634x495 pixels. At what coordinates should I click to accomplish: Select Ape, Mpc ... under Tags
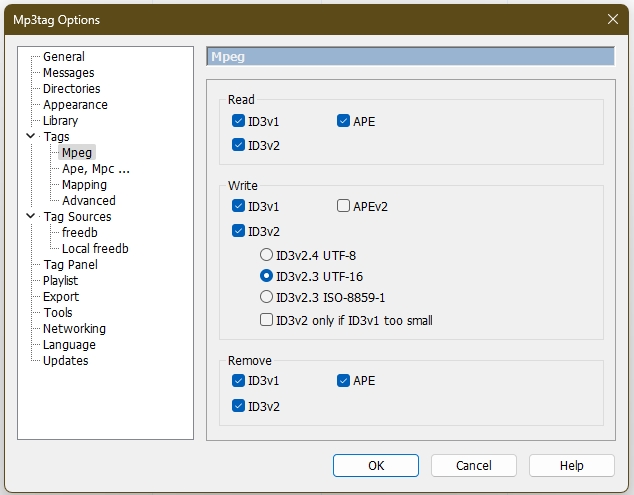pyautogui.click(x=96, y=169)
